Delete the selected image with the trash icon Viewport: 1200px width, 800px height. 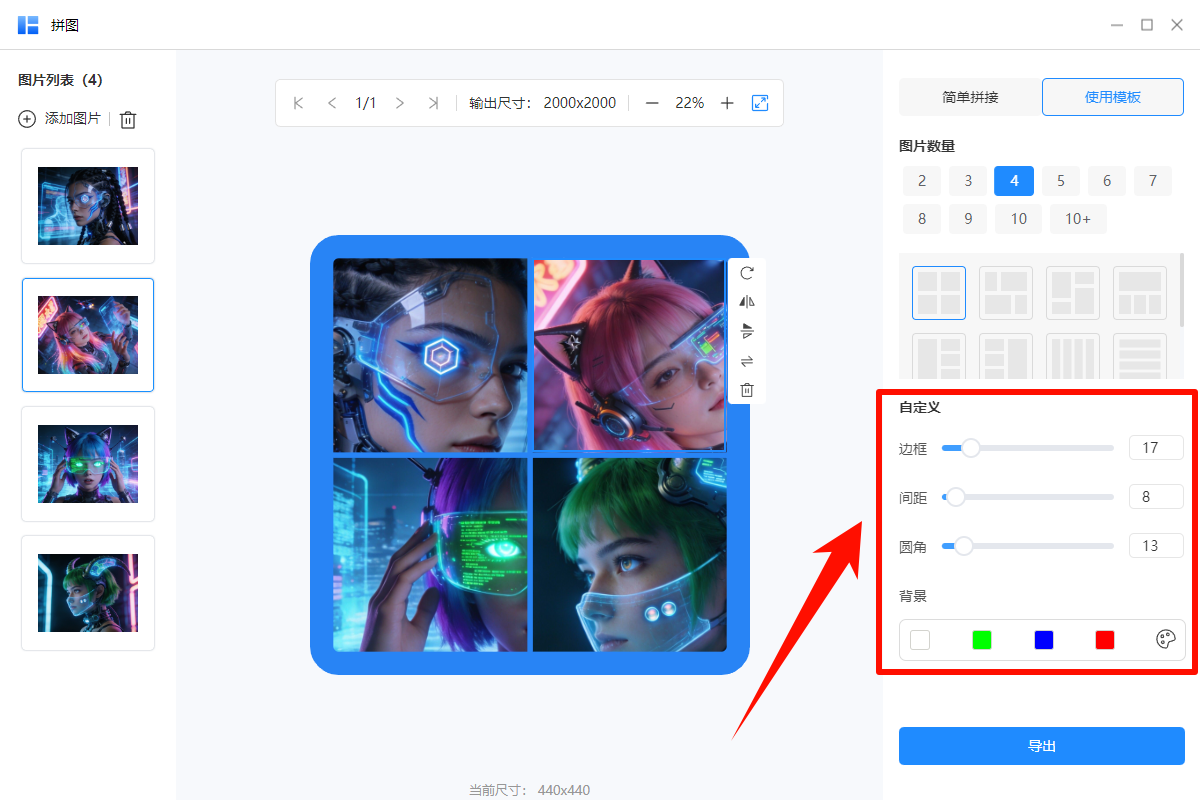[746, 389]
